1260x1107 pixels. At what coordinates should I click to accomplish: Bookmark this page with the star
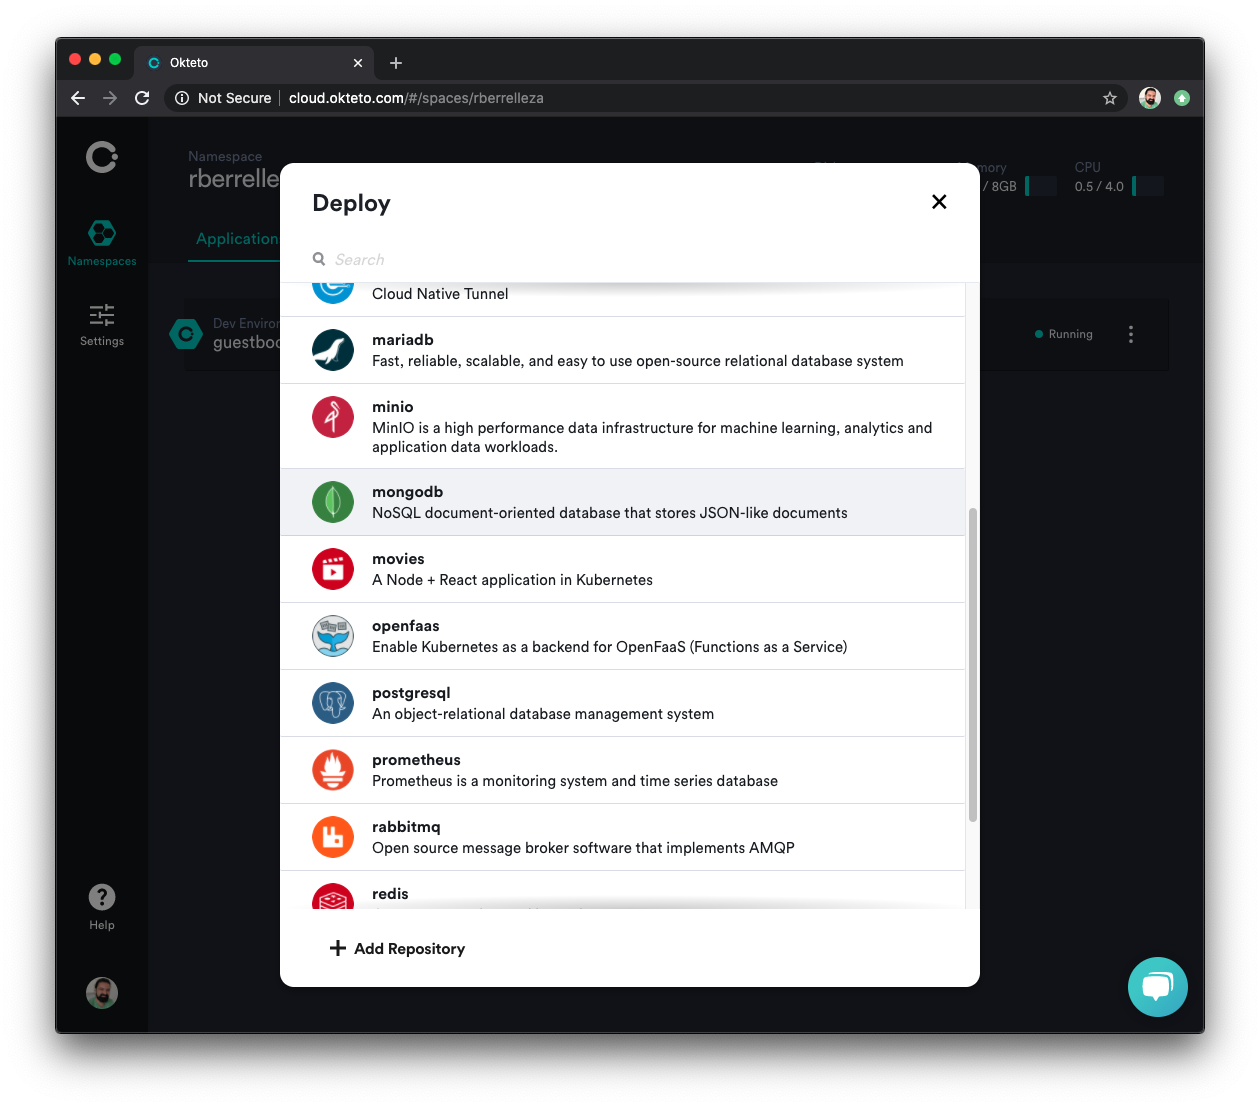point(1110,98)
